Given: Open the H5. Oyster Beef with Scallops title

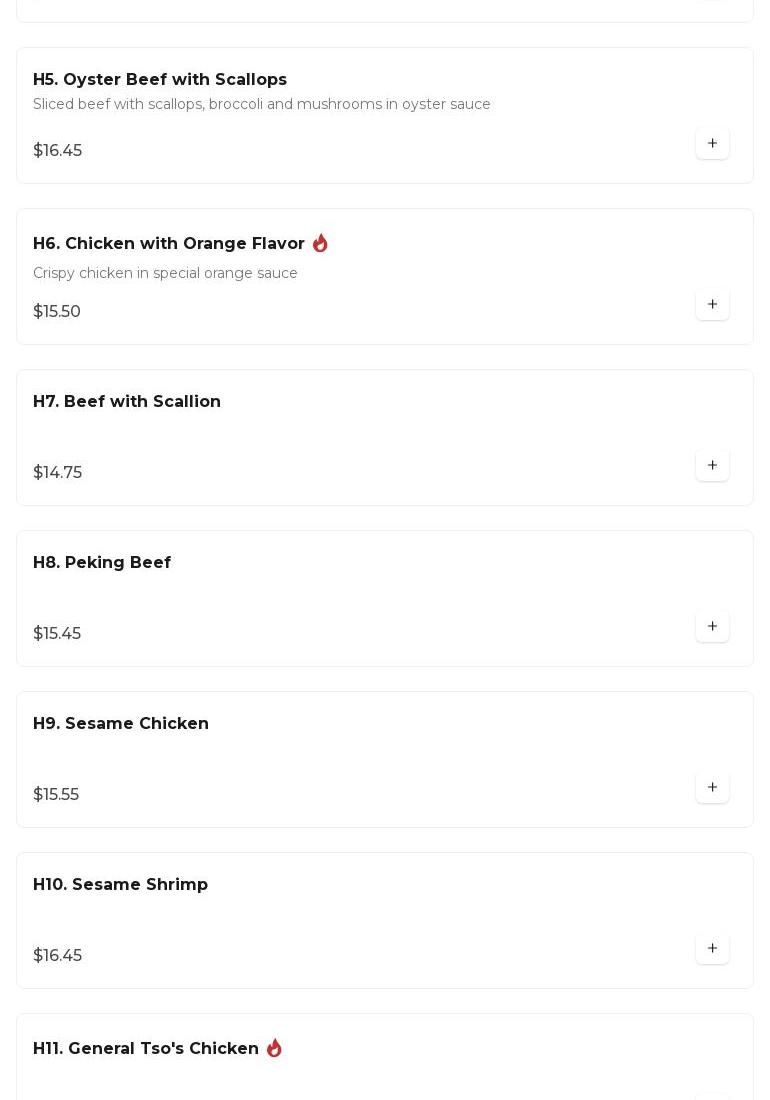Looking at the screenshot, I should coord(160,80).
